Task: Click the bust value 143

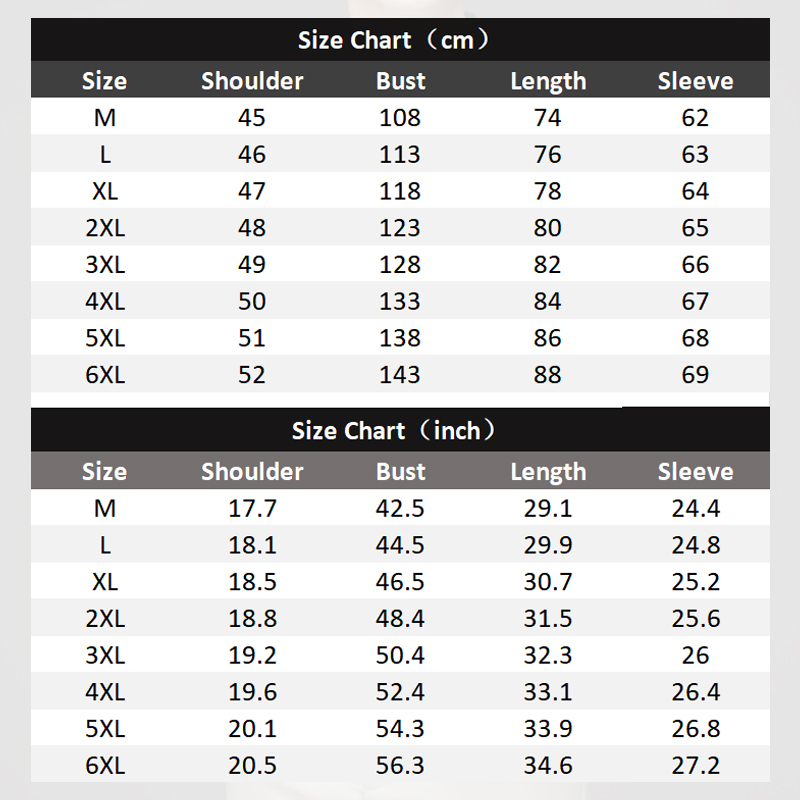Action: (400, 375)
